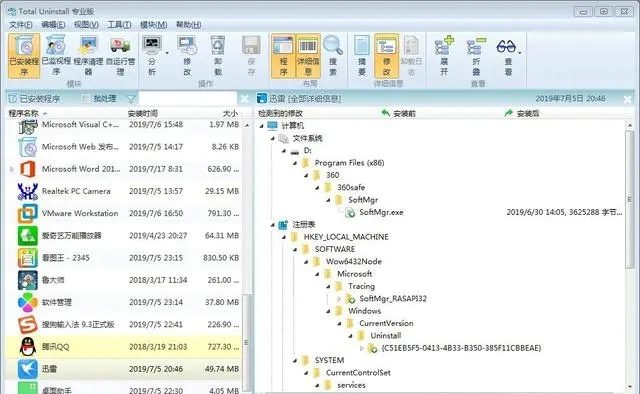Image resolution: width=640 pixels, height=394 pixels.
Task: Toggle the 程序 layout panel button
Action: (x=283, y=56)
